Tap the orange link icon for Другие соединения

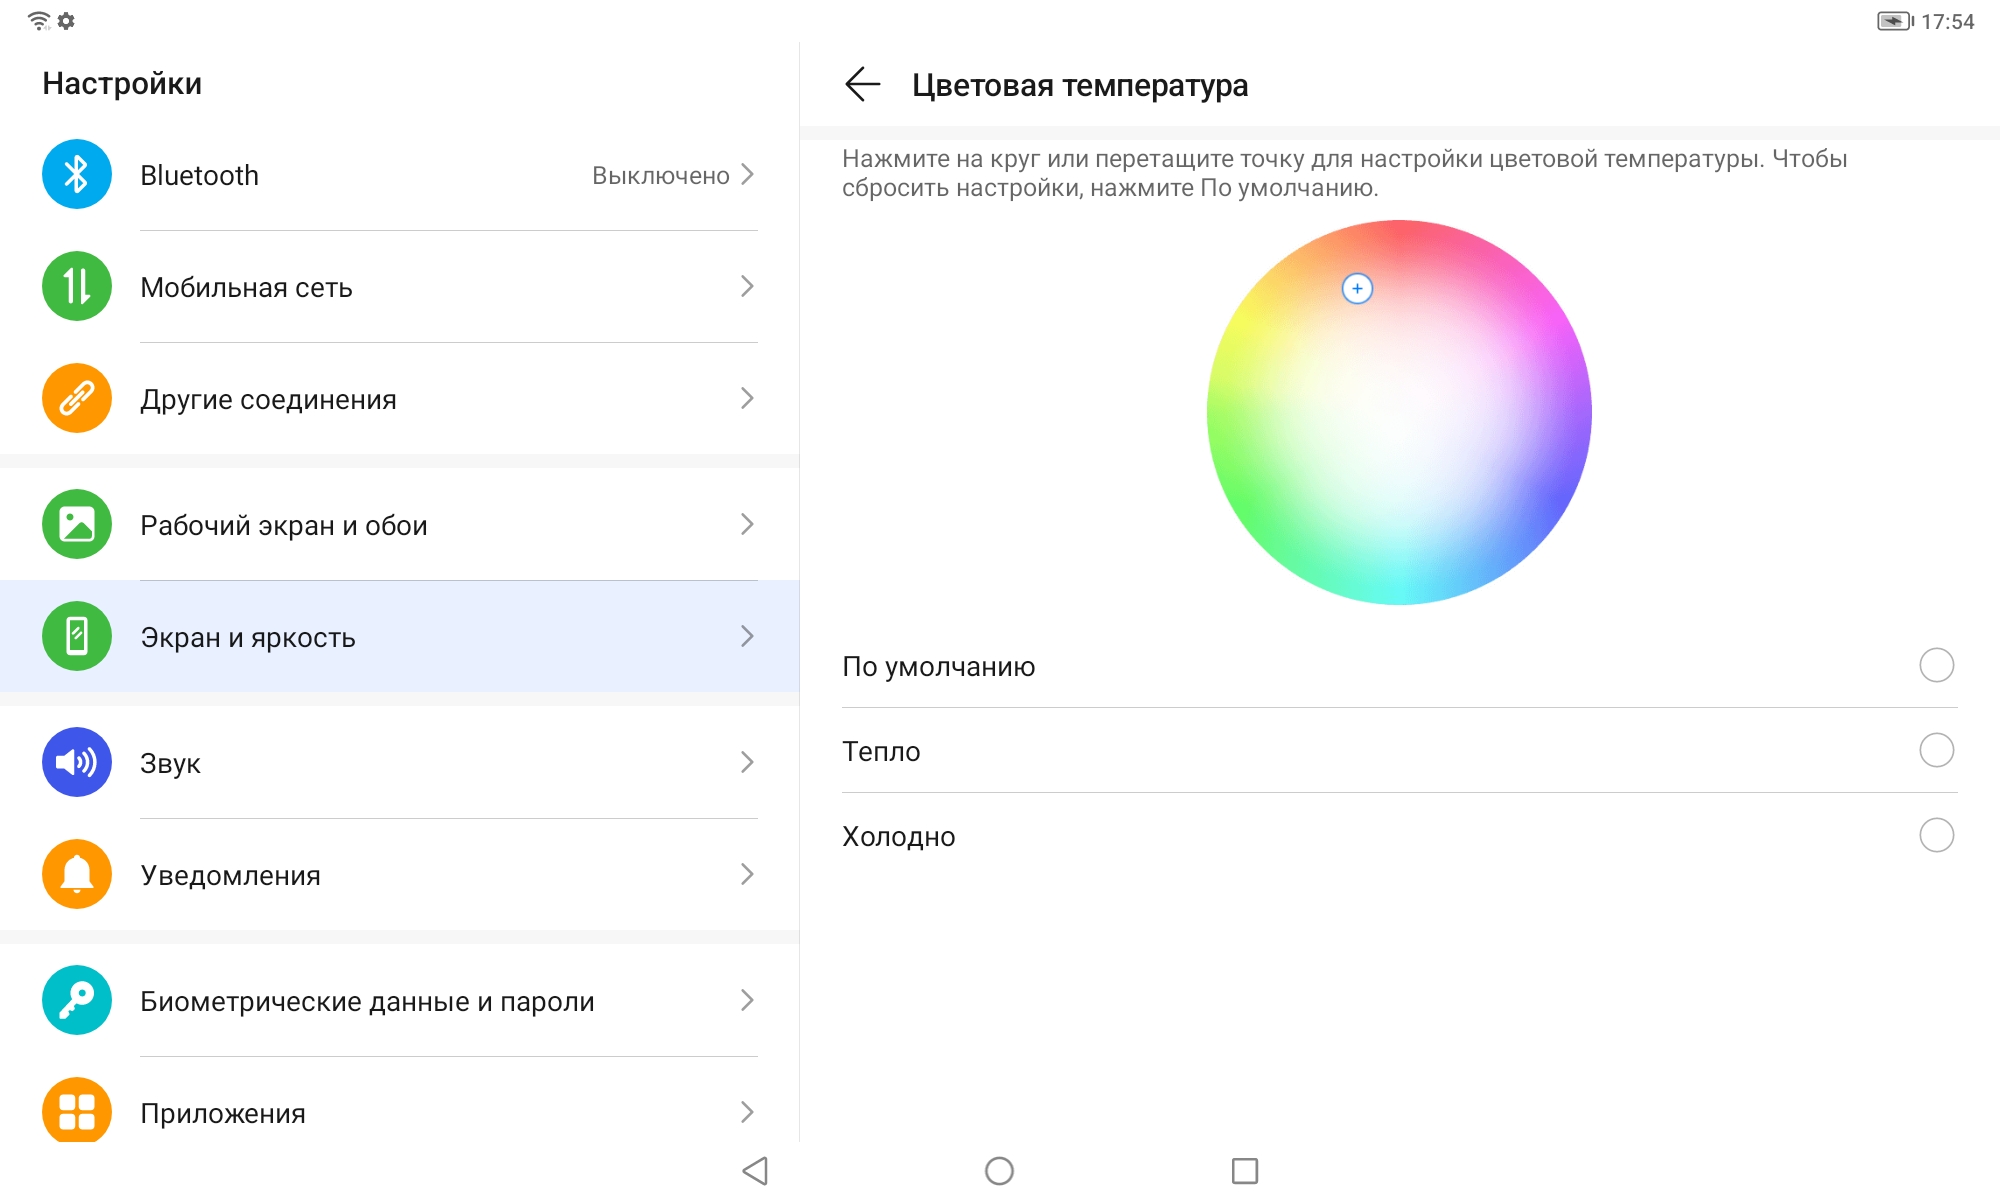pyautogui.click(x=77, y=399)
